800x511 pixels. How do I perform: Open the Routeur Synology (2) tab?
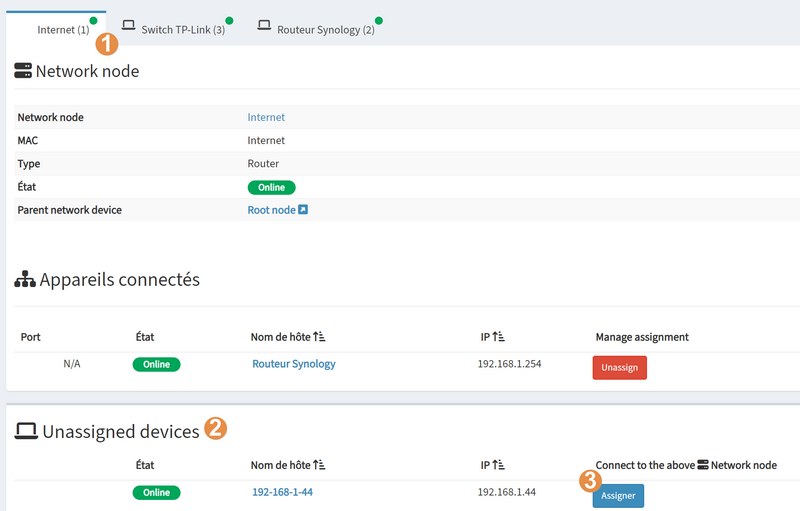[326, 30]
